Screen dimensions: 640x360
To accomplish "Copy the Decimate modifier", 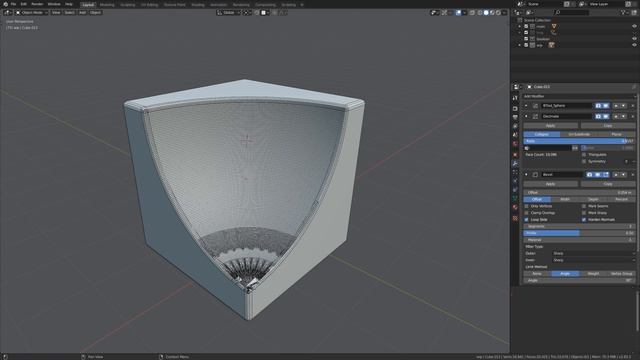I will point(608,126).
